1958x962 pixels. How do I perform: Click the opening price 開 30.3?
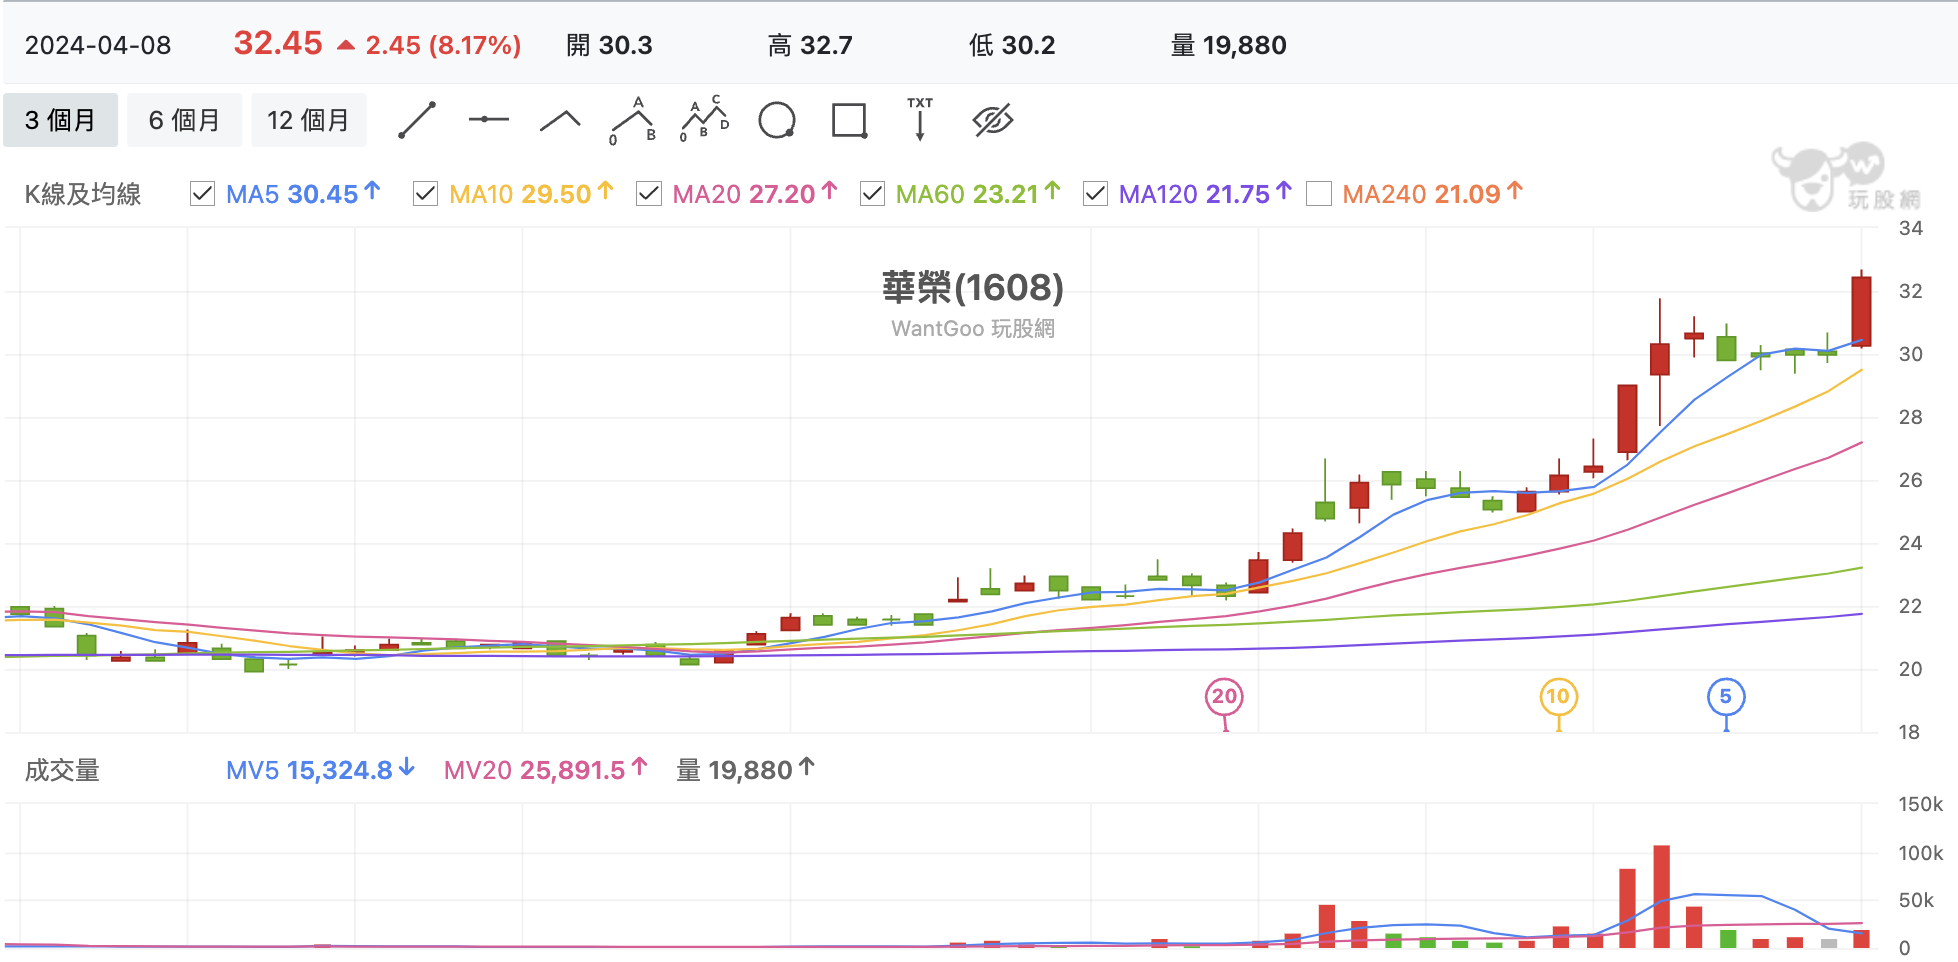tap(609, 45)
